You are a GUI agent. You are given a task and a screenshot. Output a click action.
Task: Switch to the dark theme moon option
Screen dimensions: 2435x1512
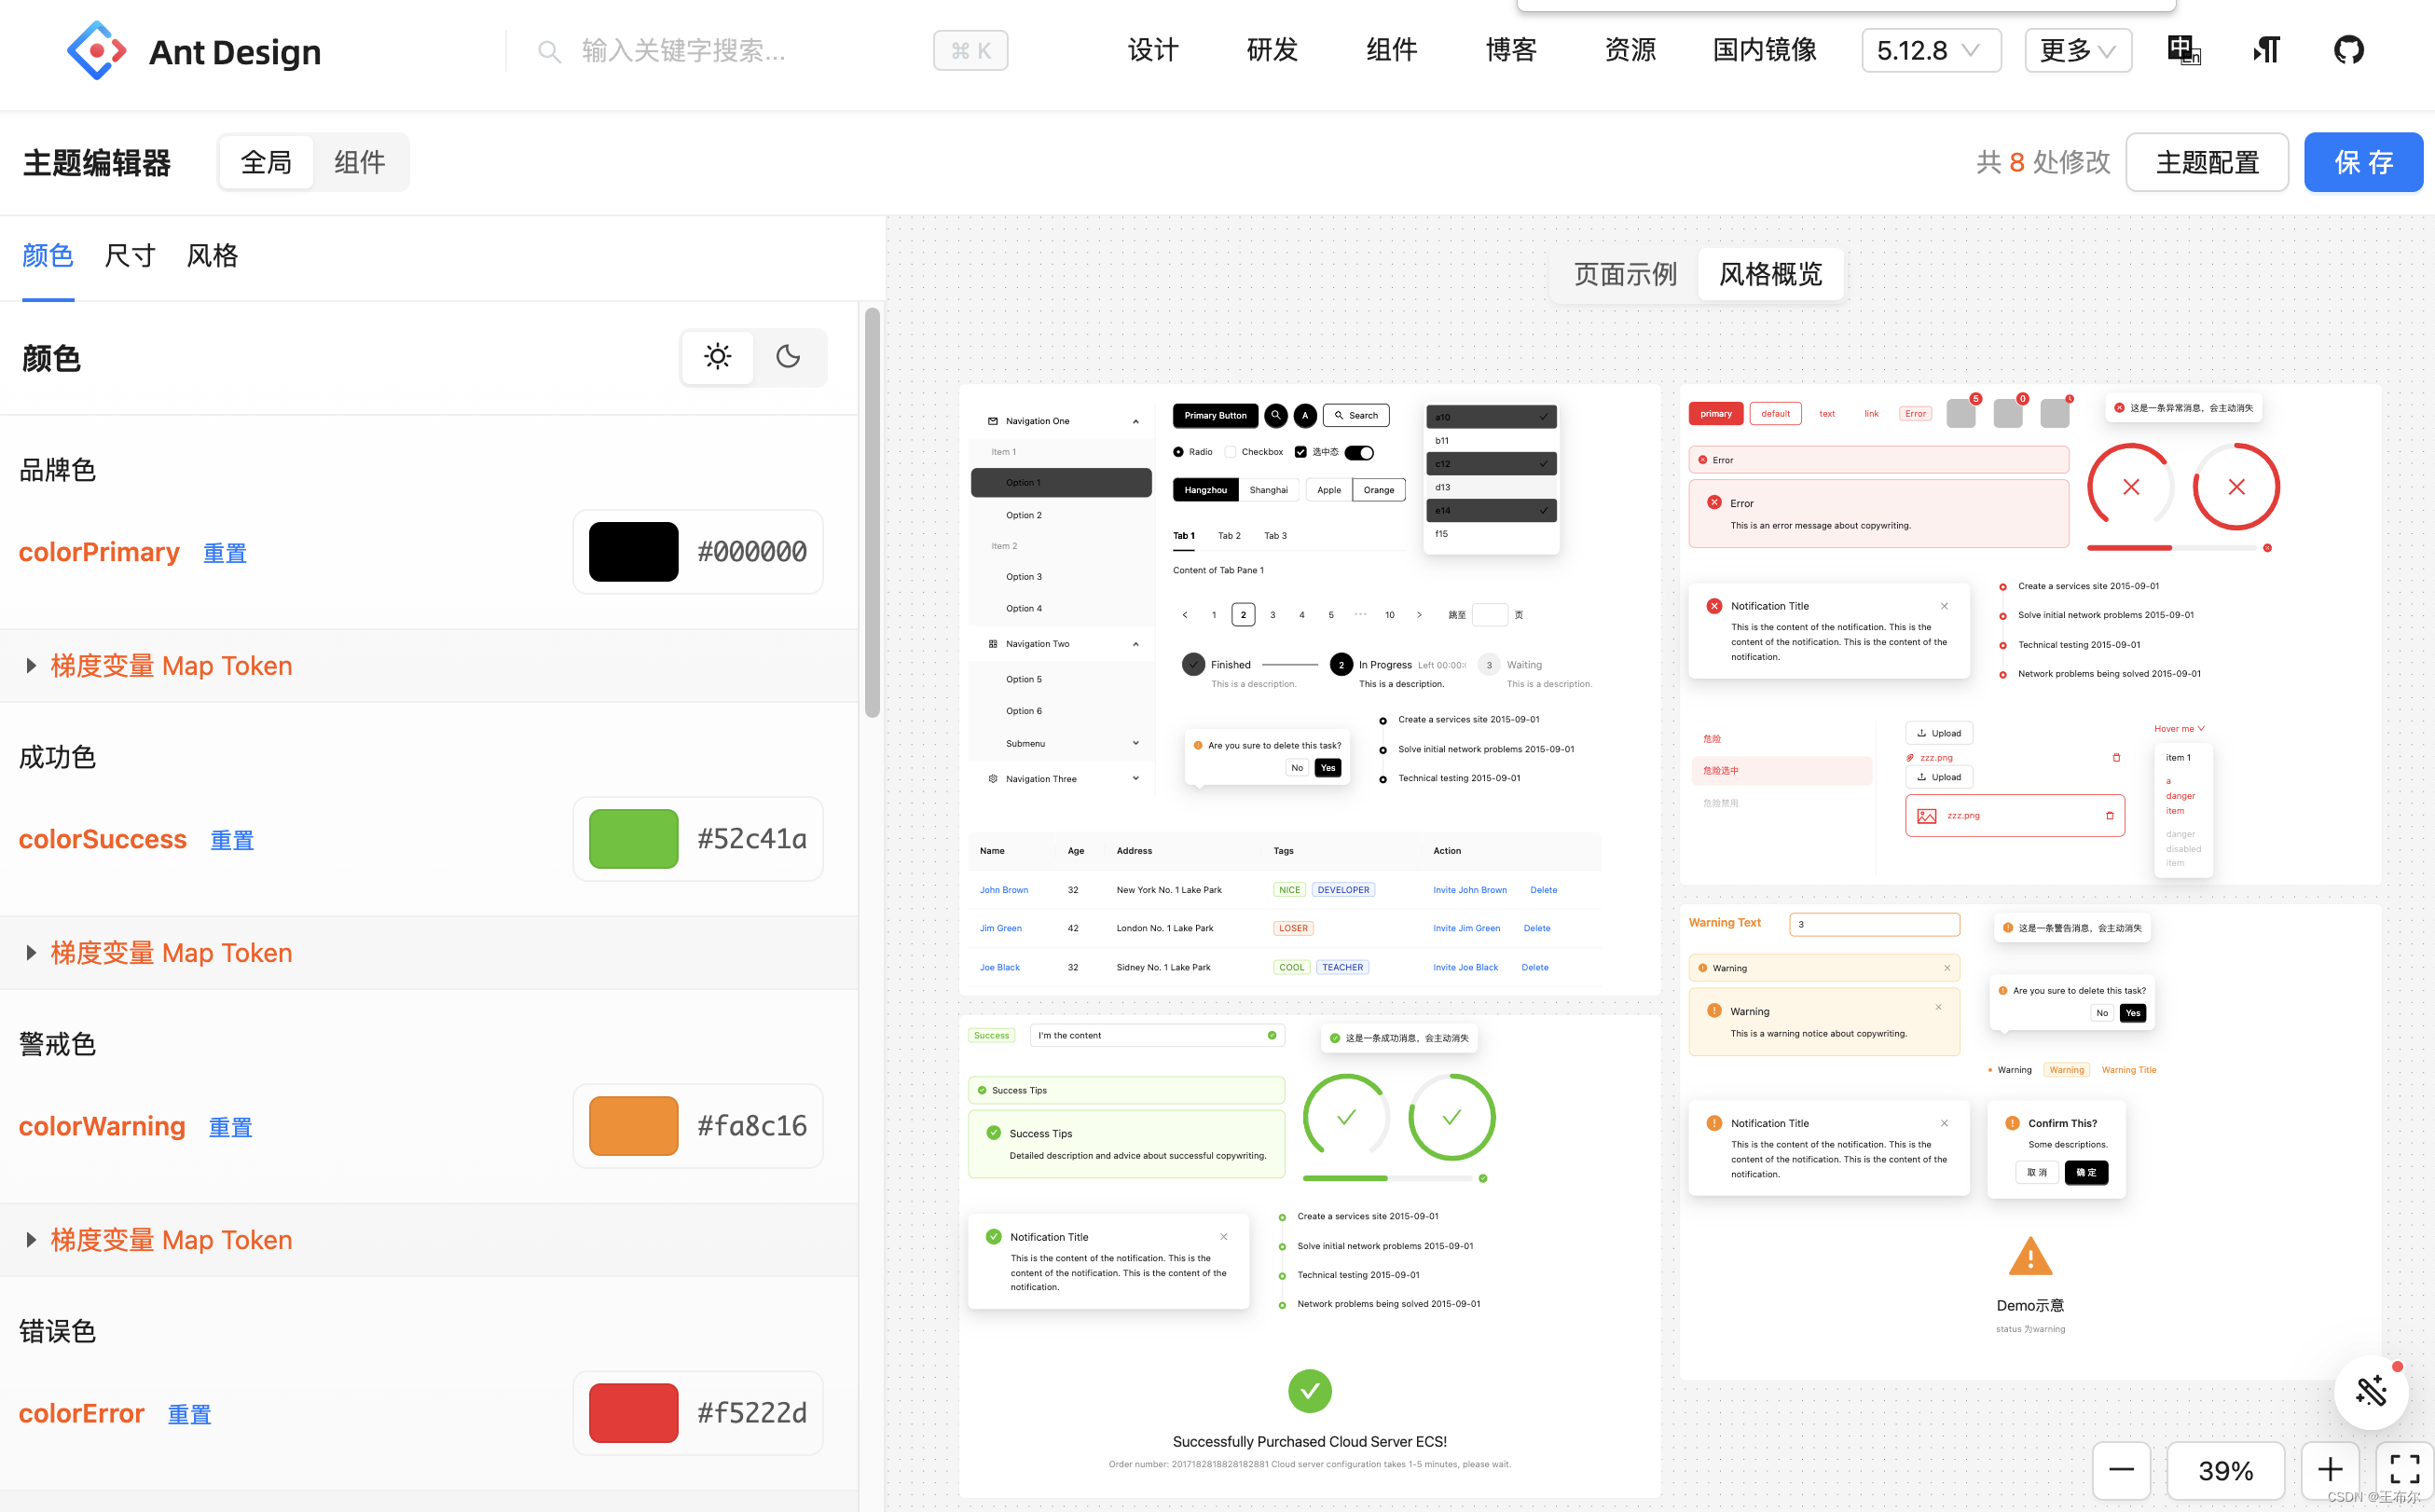pos(788,357)
